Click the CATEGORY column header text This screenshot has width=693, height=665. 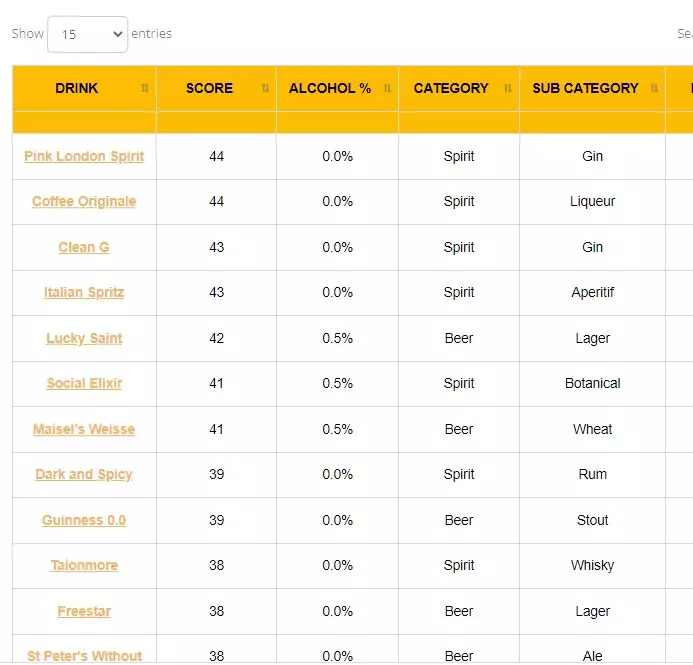(x=451, y=88)
